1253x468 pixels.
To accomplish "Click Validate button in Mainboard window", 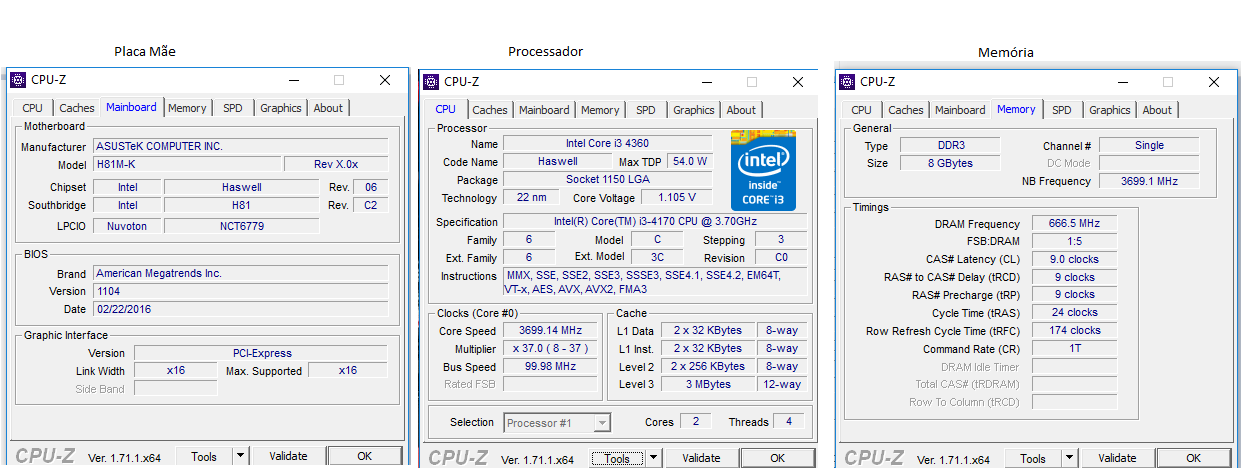I will [x=288, y=456].
